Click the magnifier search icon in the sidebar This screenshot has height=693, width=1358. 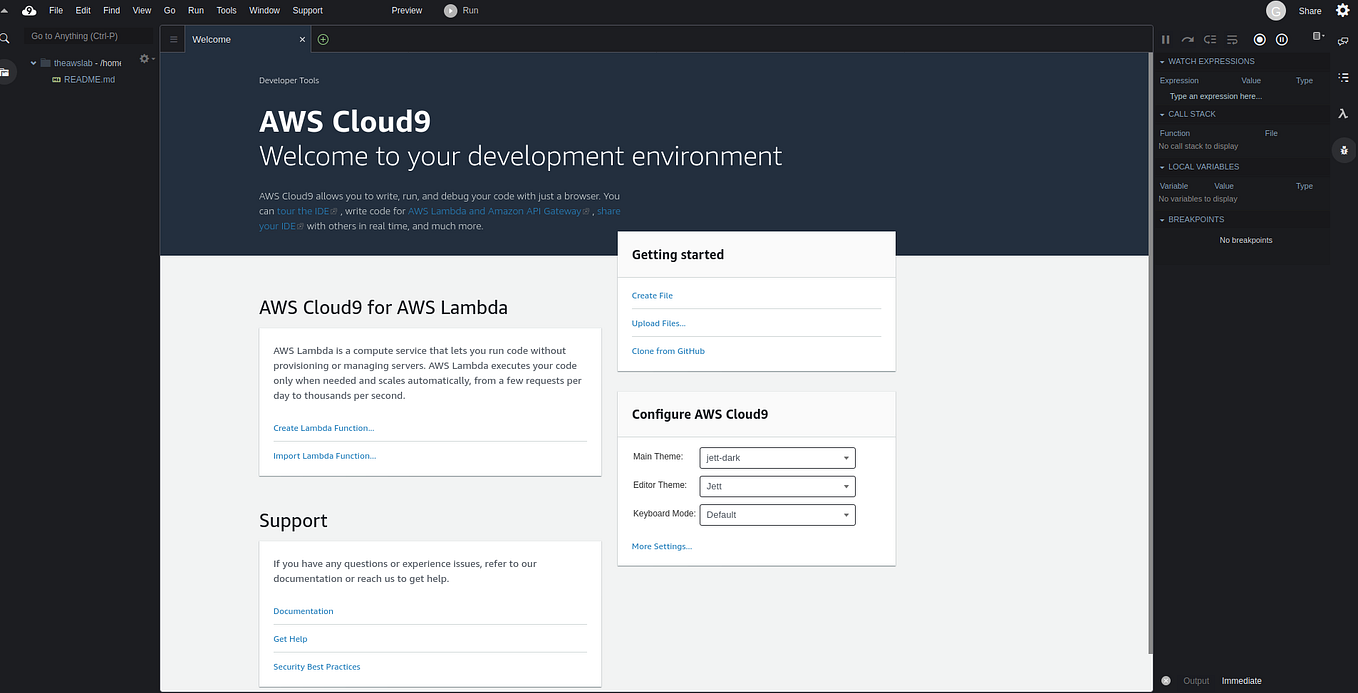pyautogui.click(x=5, y=36)
